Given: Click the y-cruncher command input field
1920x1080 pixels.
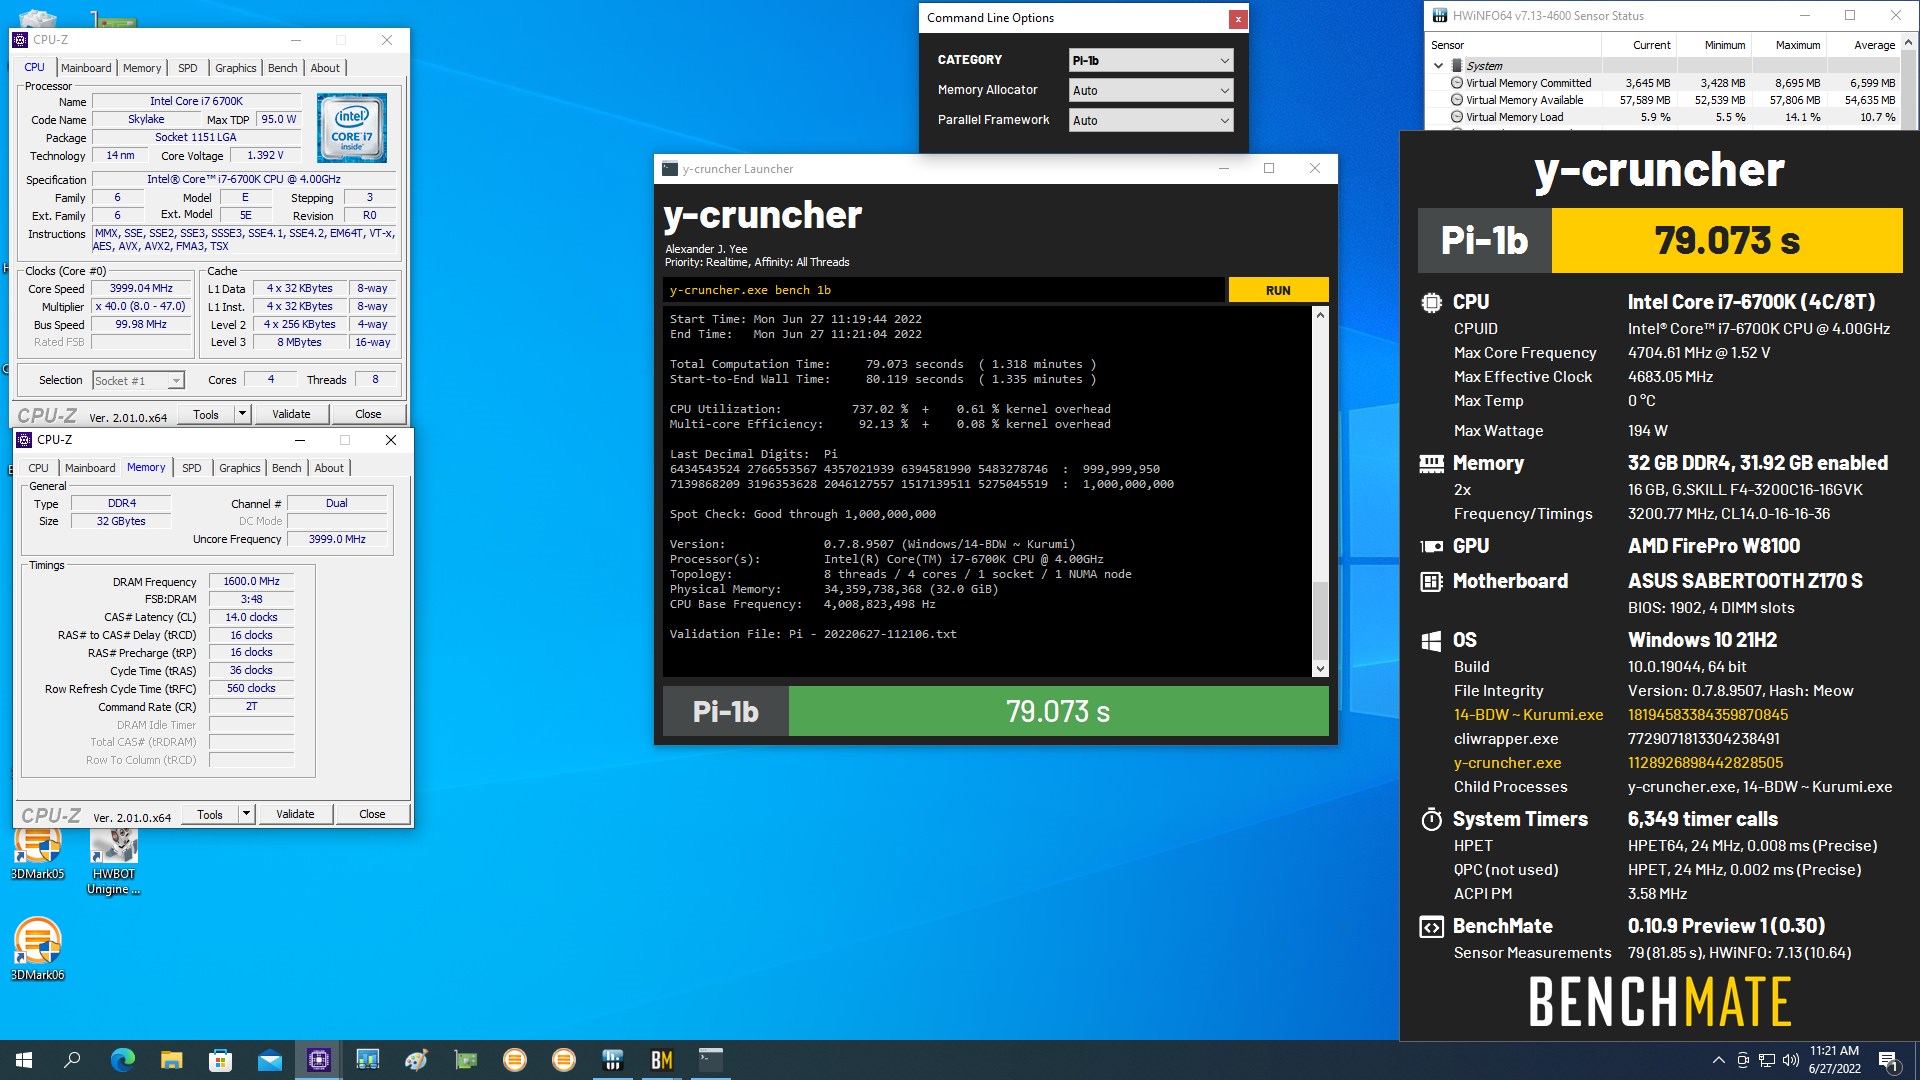Looking at the screenshot, I should [x=944, y=290].
